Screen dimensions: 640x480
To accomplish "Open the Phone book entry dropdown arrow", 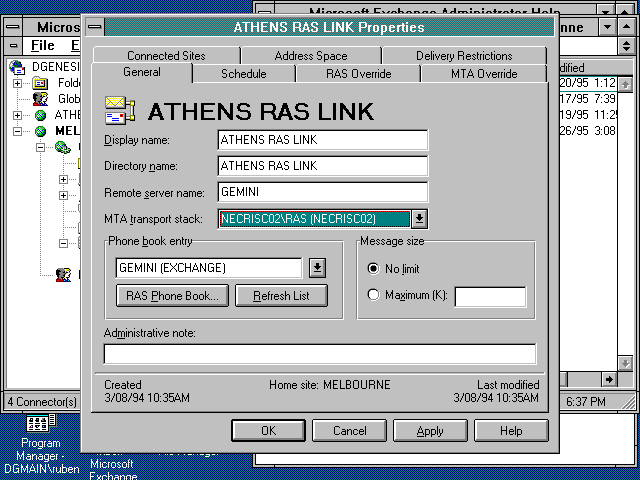I will [x=317, y=268].
